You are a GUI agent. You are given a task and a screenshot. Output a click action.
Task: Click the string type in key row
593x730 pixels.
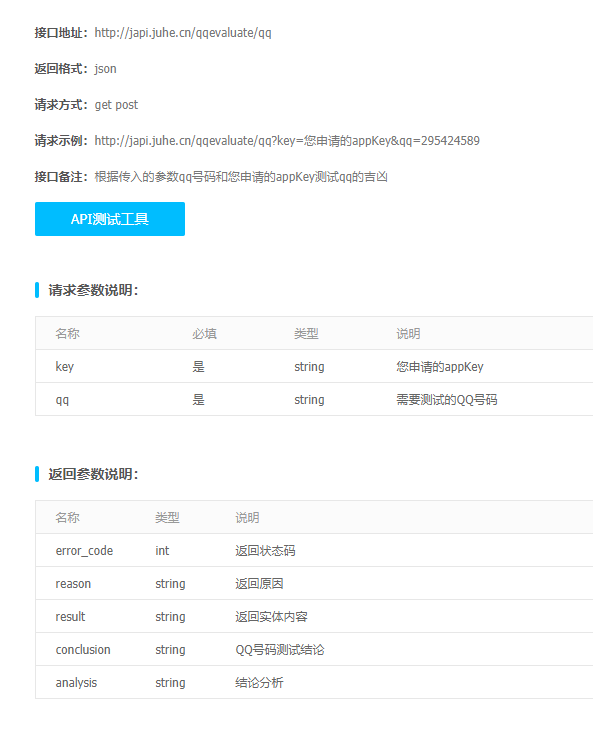309,367
